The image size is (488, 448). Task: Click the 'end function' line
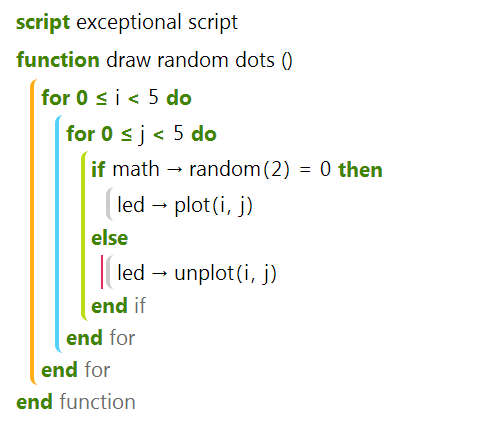pyautogui.click(x=76, y=402)
